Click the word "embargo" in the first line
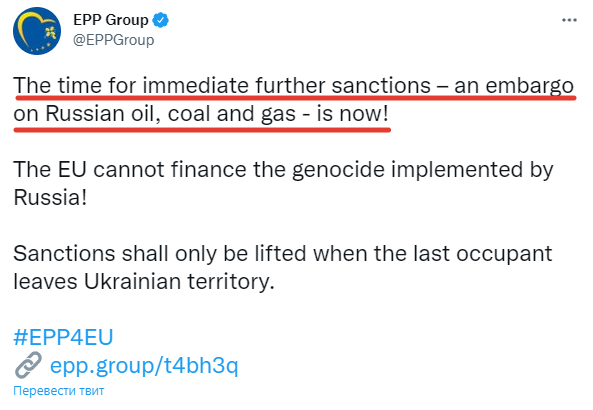Image resolution: width=593 pixels, height=410 pixels. (529, 86)
